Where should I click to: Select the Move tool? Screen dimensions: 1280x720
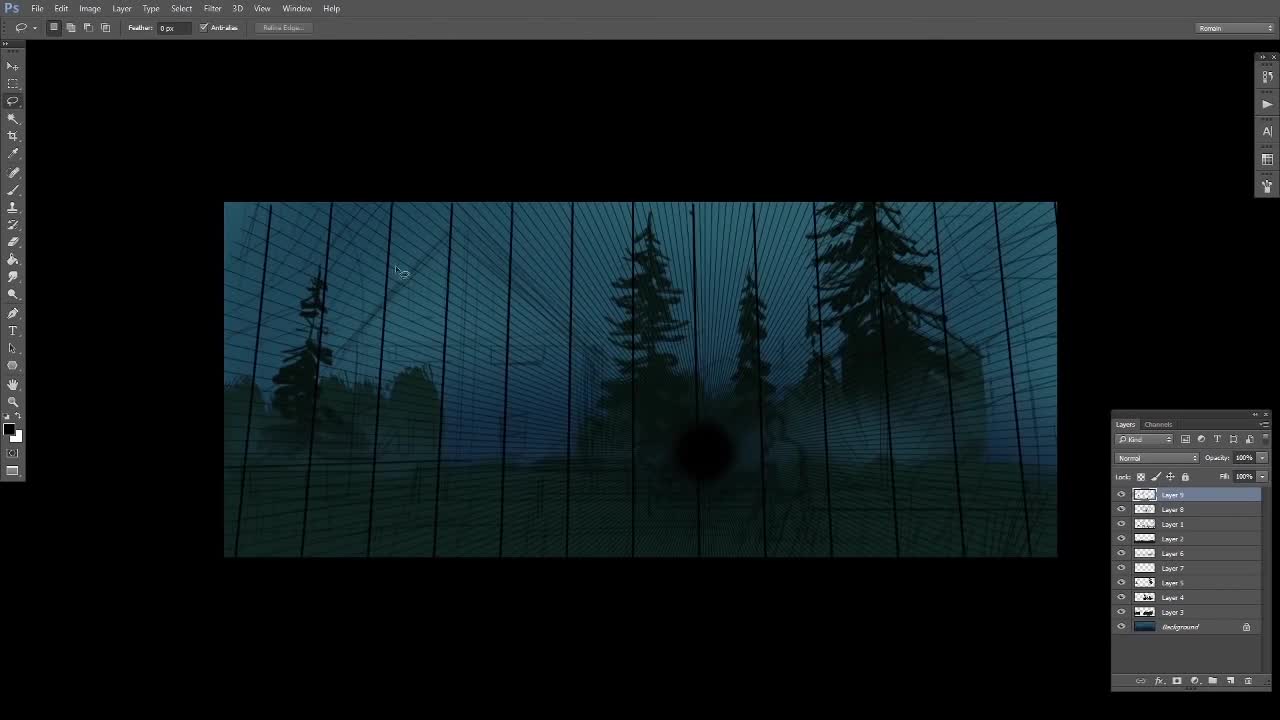[x=13, y=66]
